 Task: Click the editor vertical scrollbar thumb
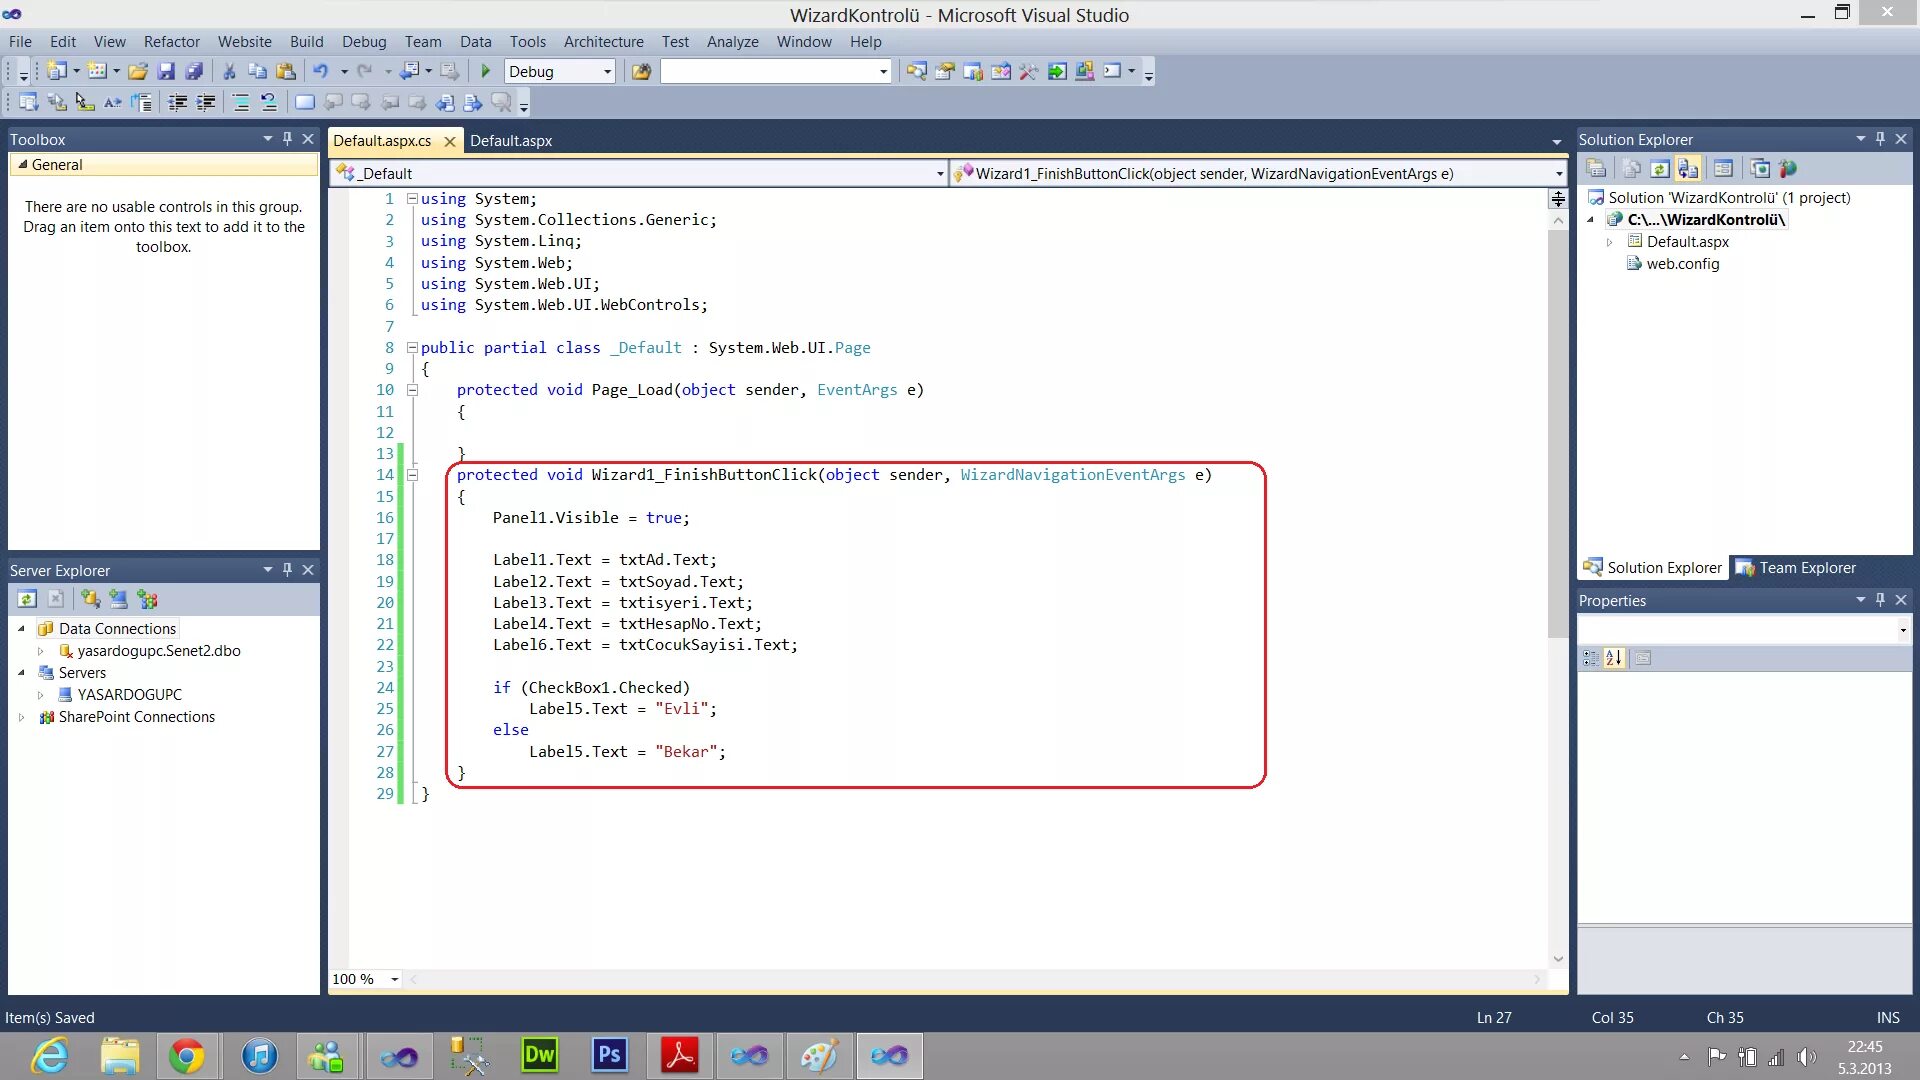[1557, 430]
